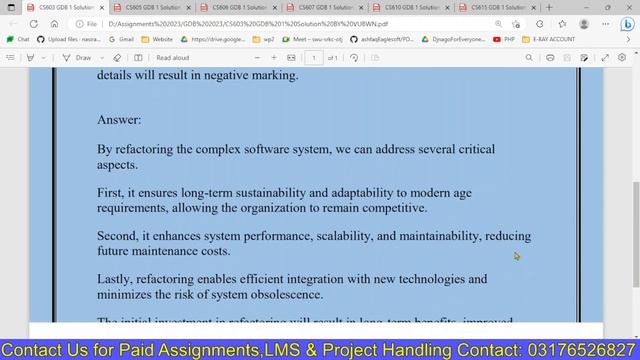640x360 pixels.
Task: Click the address bar zoom magnifier icon
Action: click(x=498, y=24)
